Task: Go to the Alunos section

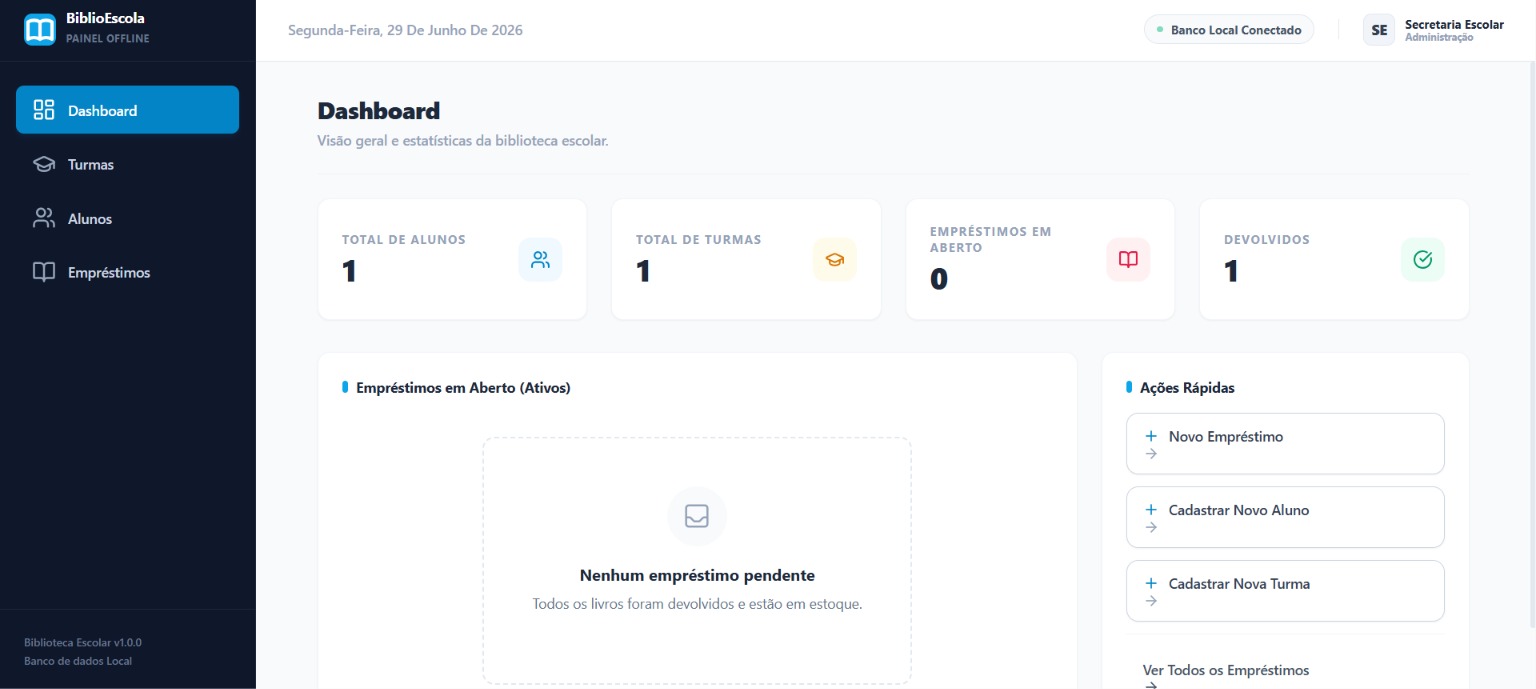Action: (x=128, y=218)
